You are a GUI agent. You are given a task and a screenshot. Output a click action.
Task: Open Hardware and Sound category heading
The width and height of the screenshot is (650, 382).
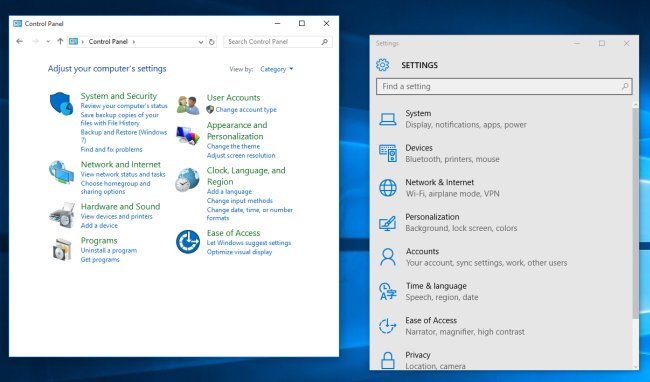pos(120,207)
